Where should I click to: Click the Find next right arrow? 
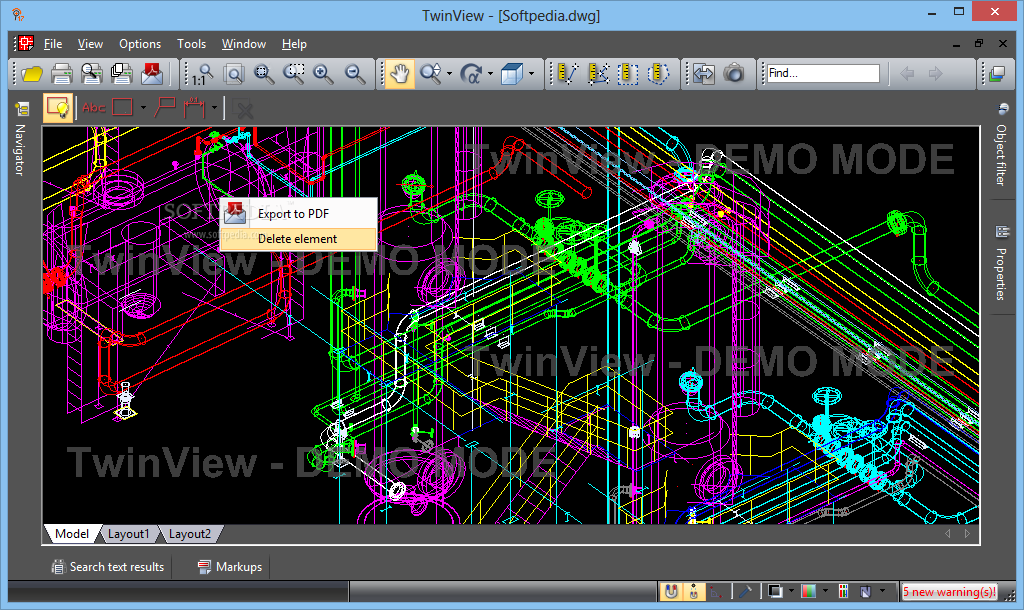click(936, 74)
